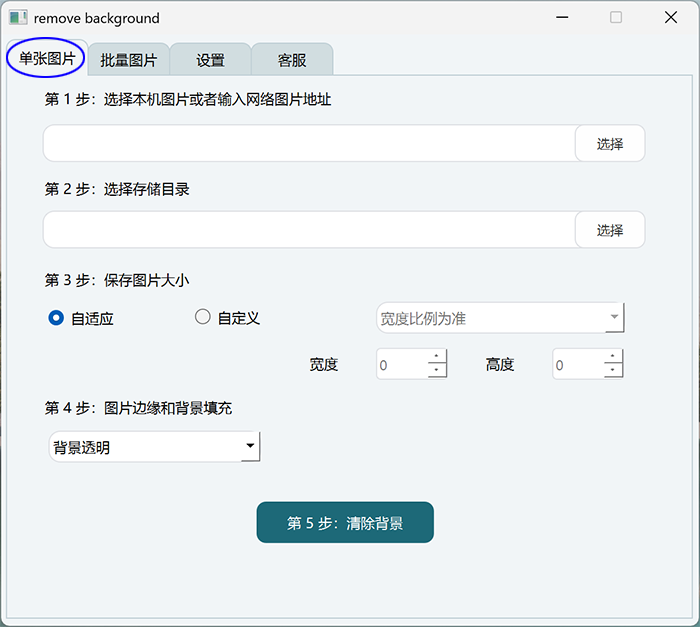Minimize the remove background window
Screen dimensions: 700x627
[x=562, y=17]
